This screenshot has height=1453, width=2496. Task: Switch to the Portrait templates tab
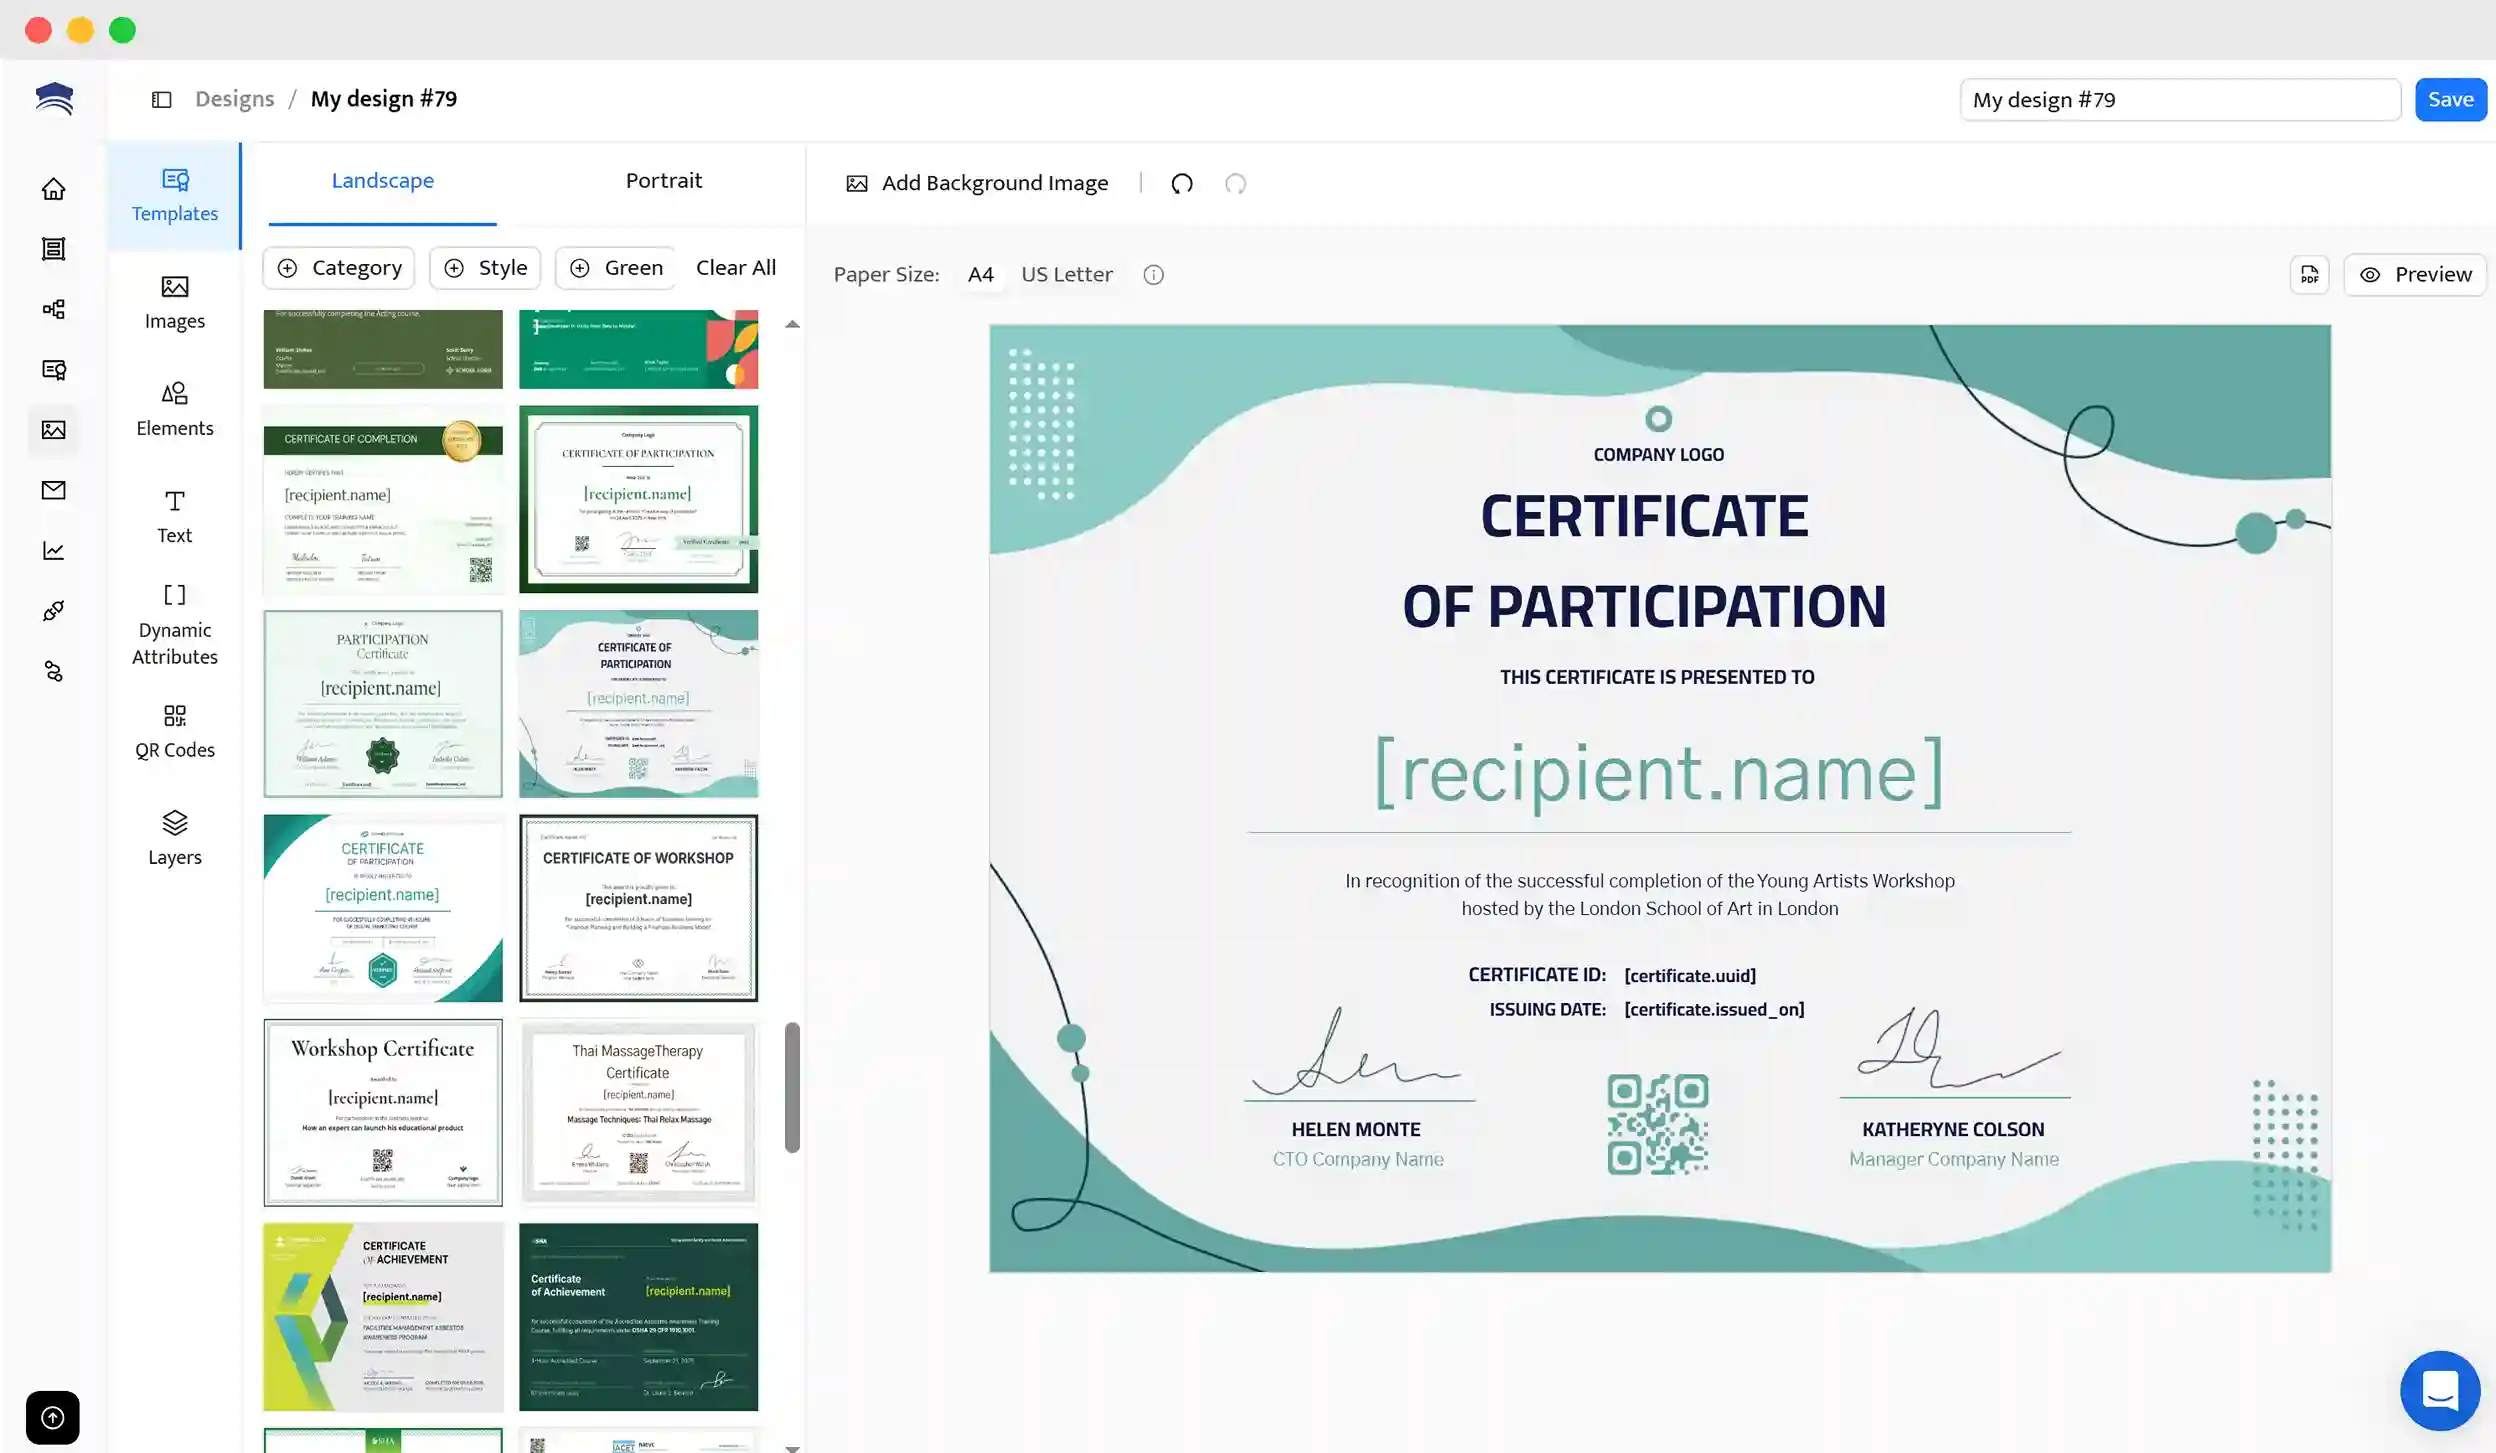(664, 180)
